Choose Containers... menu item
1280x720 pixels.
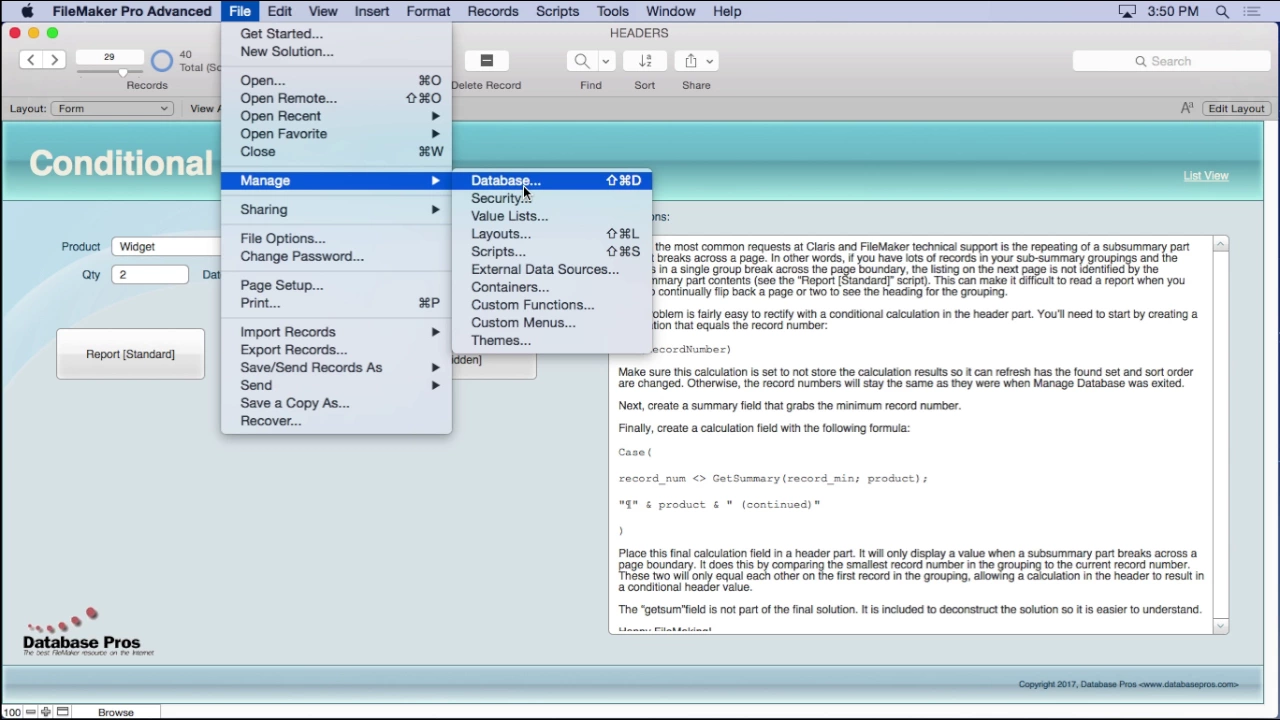(552, 287)
